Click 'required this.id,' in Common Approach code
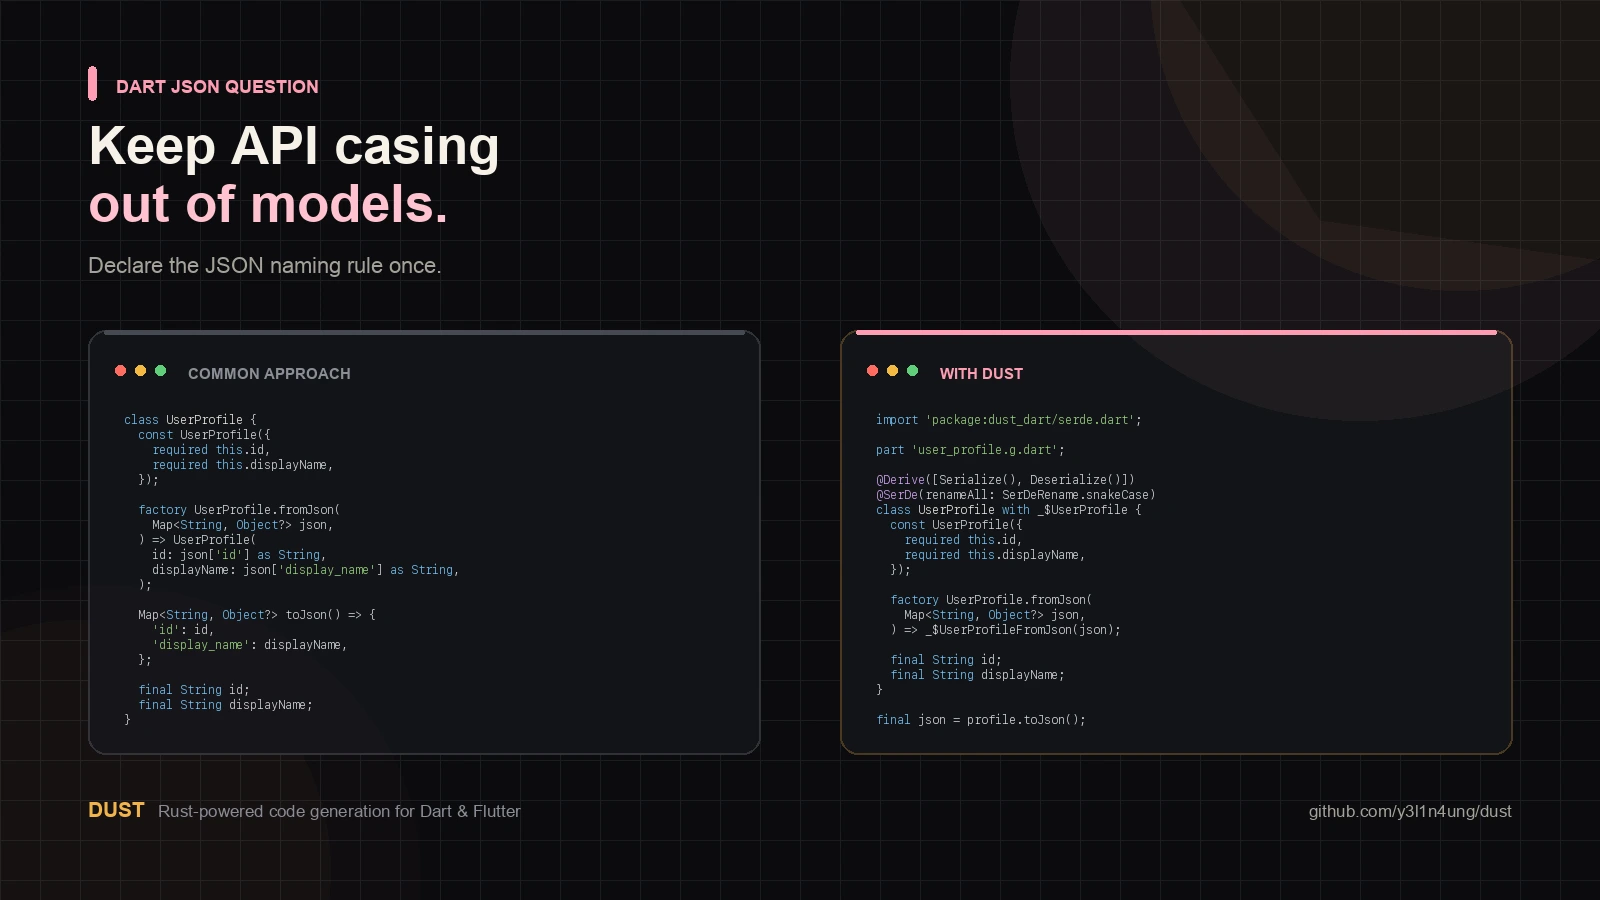Image resolution: width=1600 pixels, height=900 pixels. [x=211, y=450]
